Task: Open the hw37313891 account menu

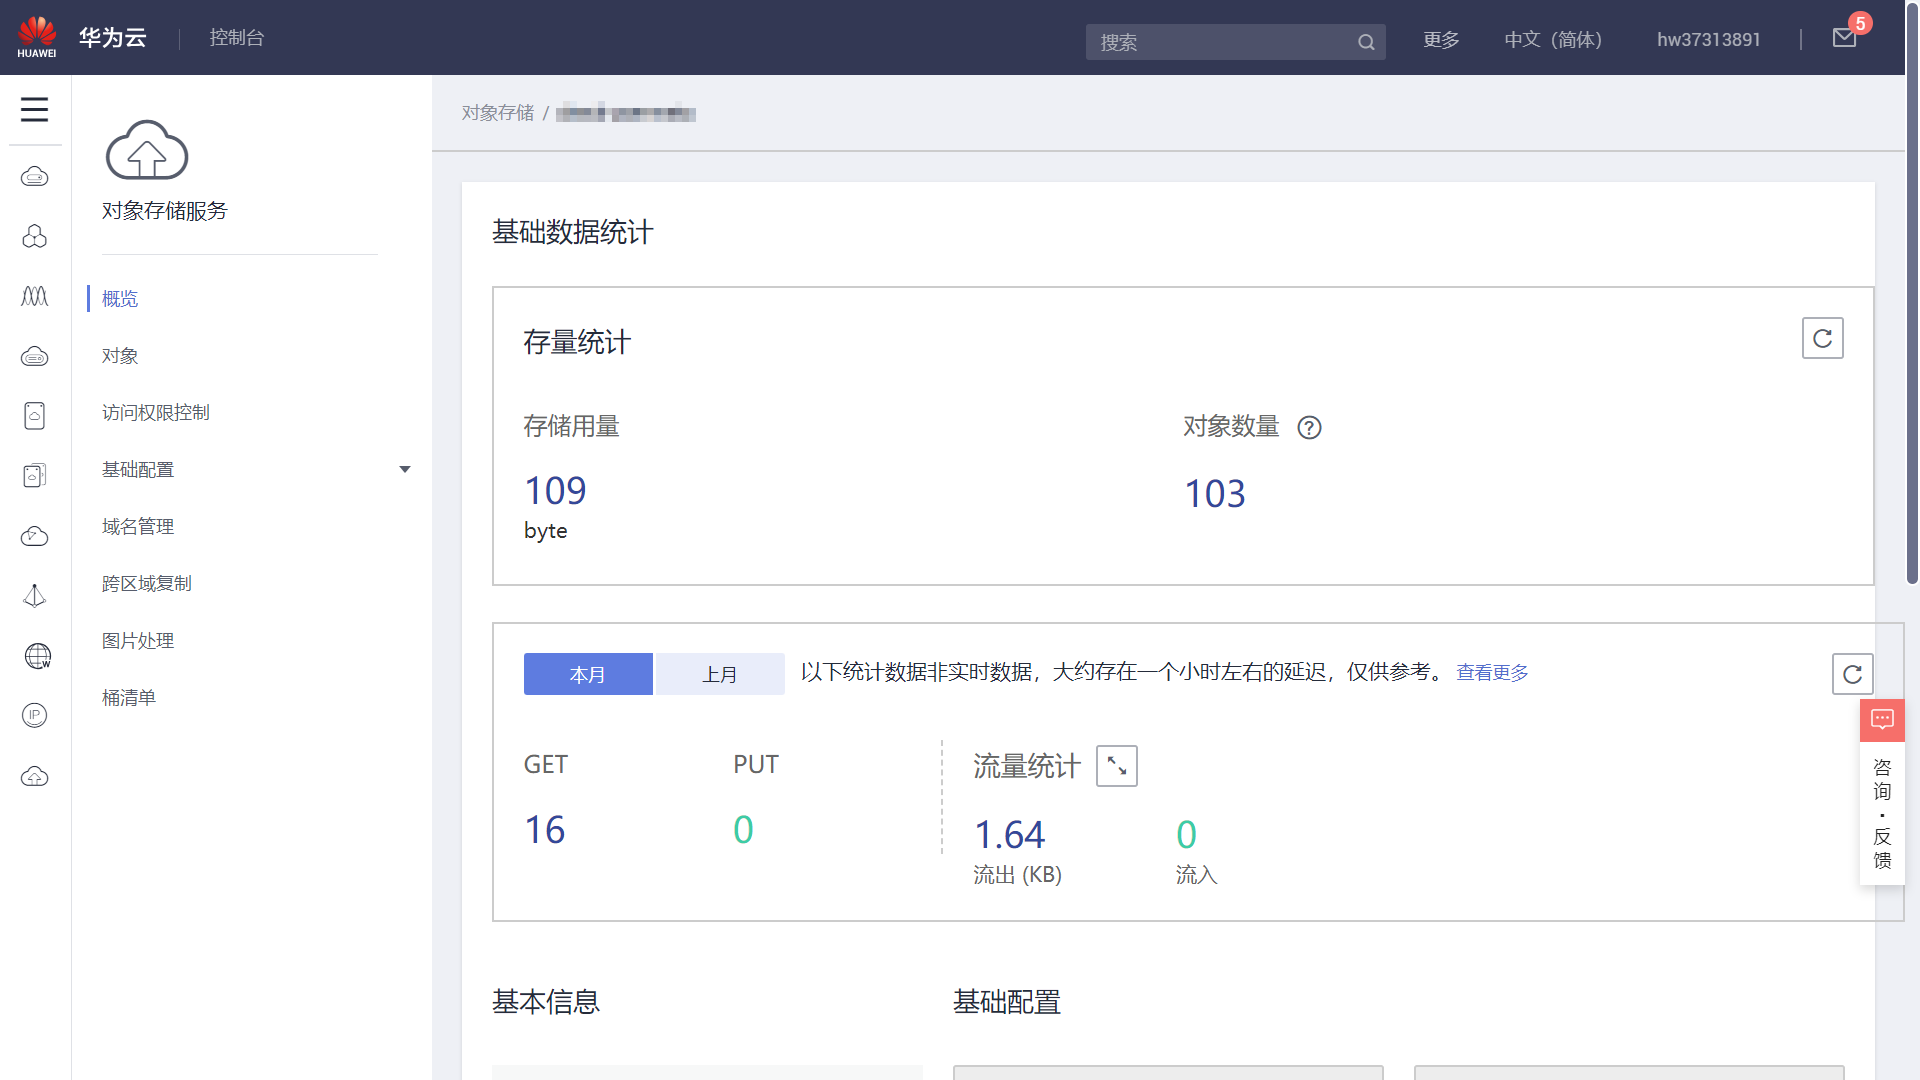Action: point(1708,40)
